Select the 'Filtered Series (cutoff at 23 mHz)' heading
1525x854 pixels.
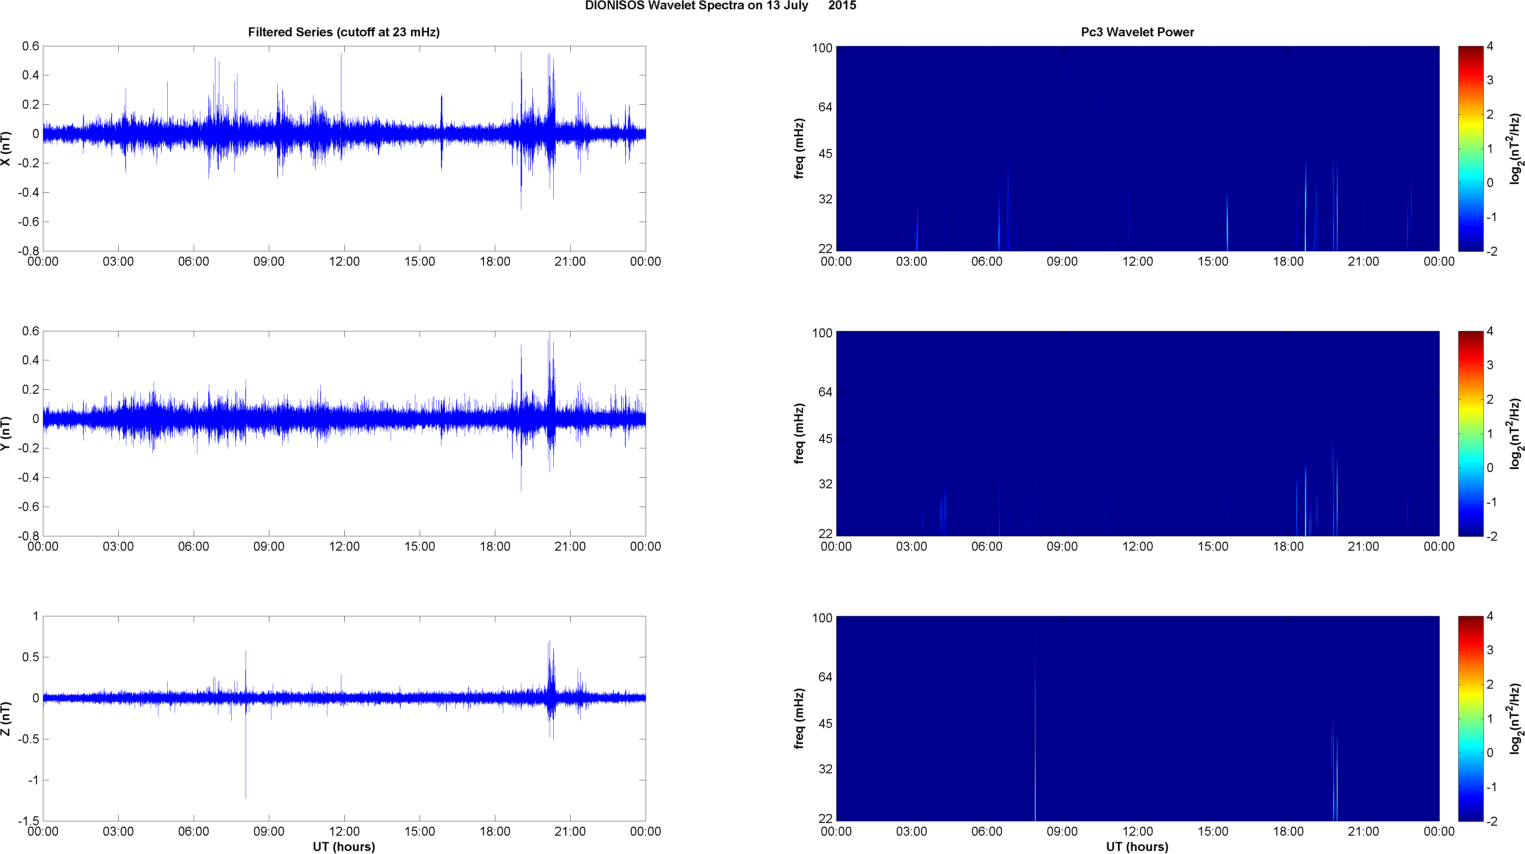point(344,32)
